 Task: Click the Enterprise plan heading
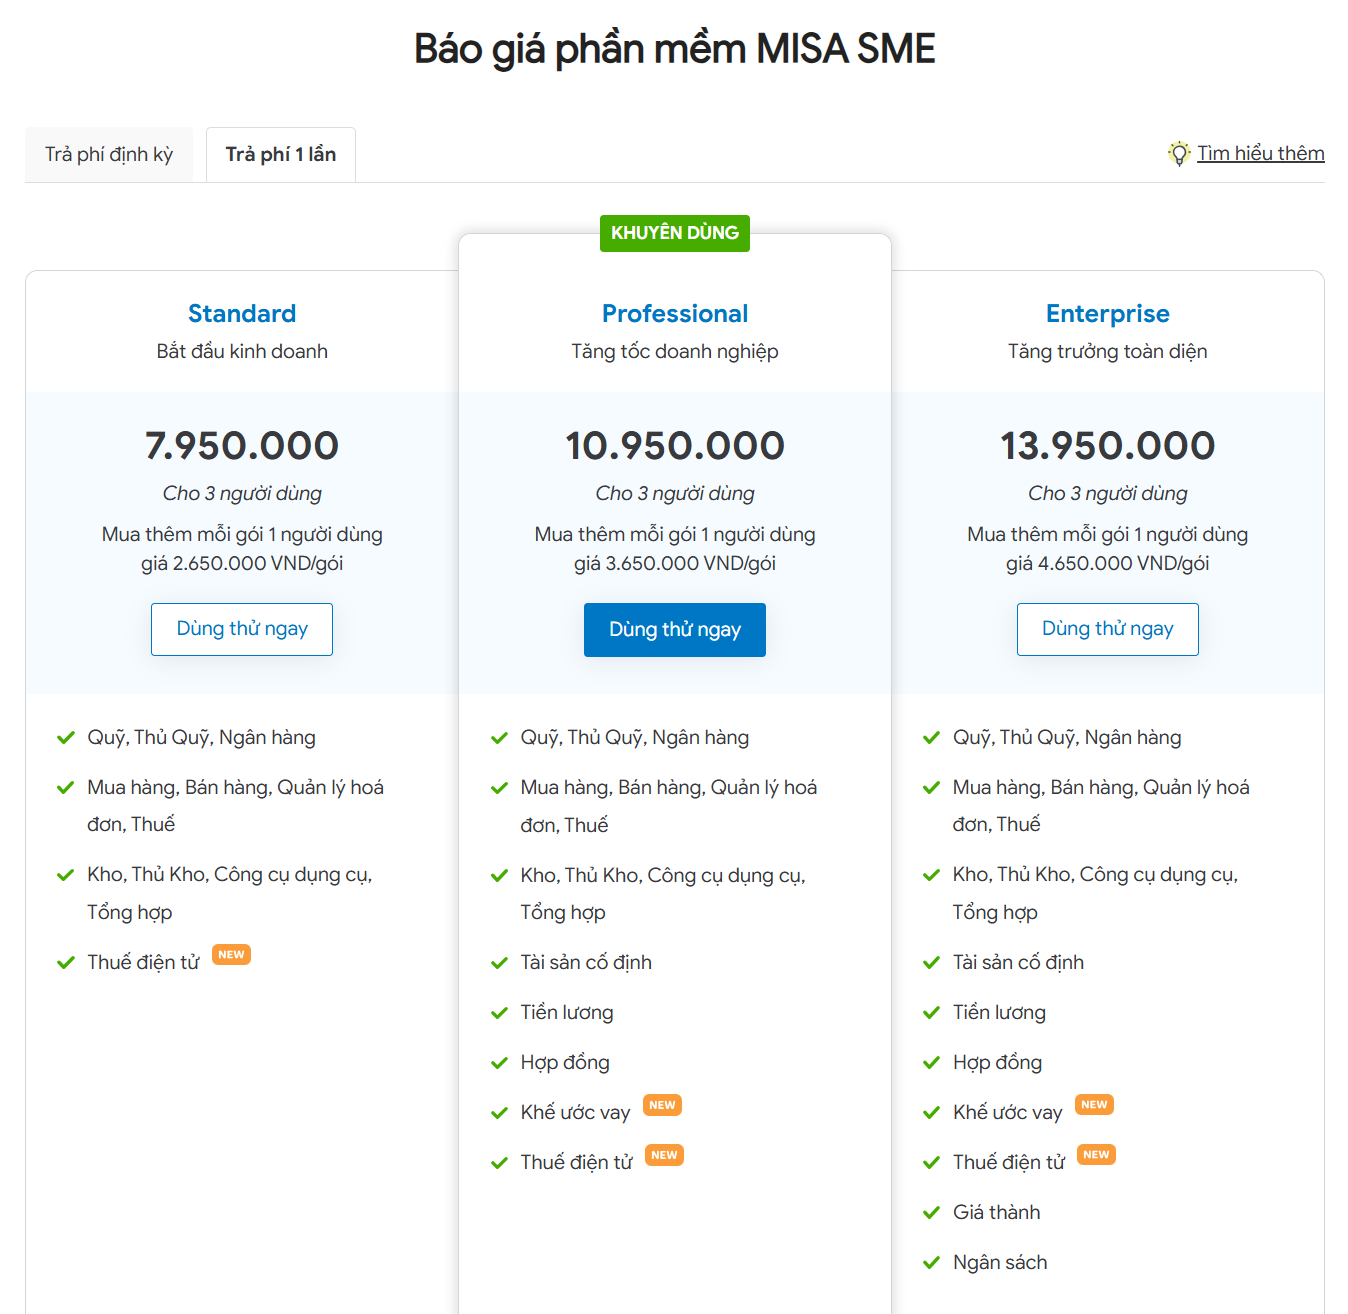pyautogui.click(x=1107, y=313)
